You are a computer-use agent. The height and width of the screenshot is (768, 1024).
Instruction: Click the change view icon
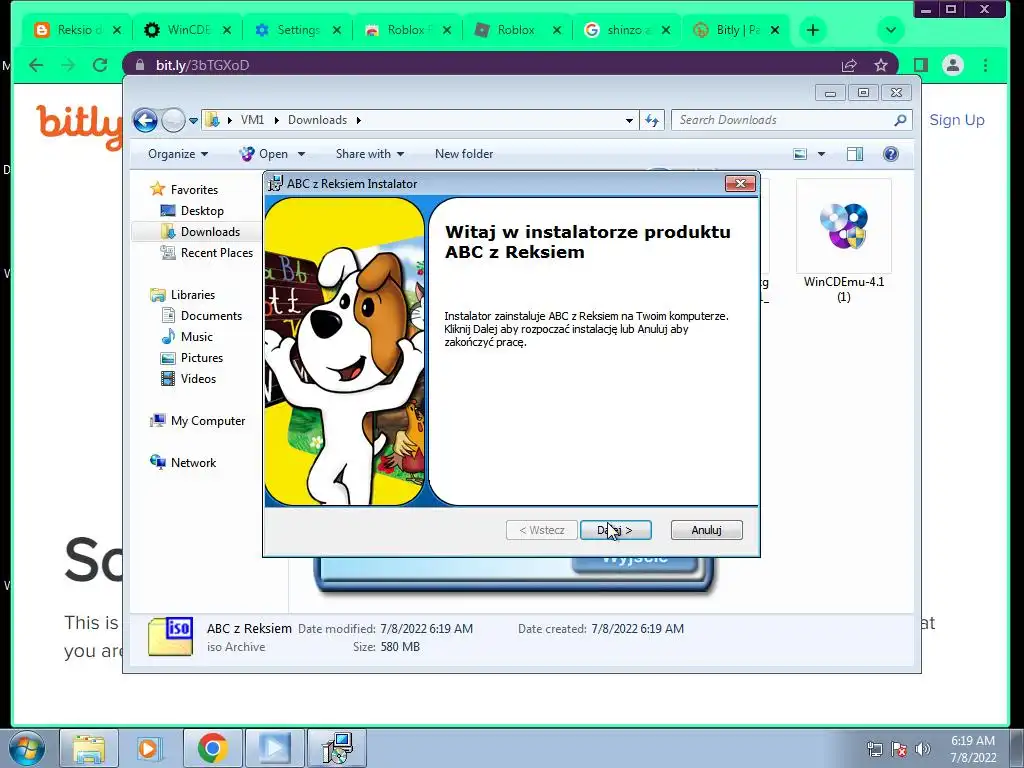800,154
